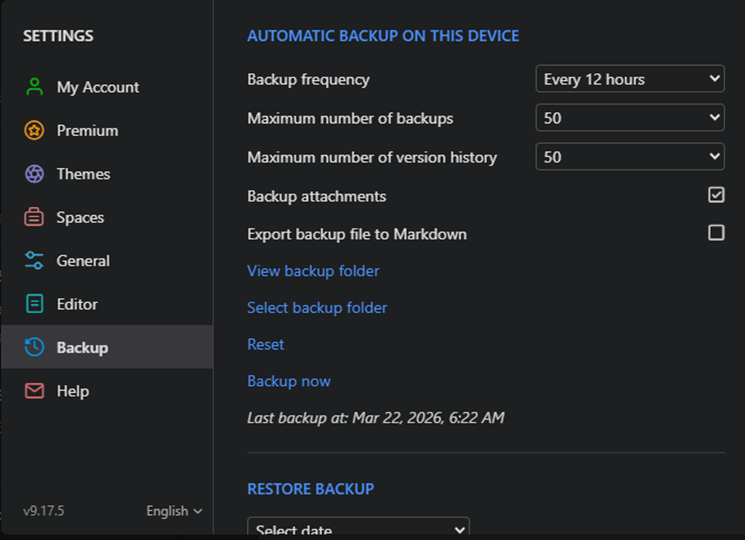Click the My Account person icon
Screen dimensions: 745x540
(x=35, y=87)
